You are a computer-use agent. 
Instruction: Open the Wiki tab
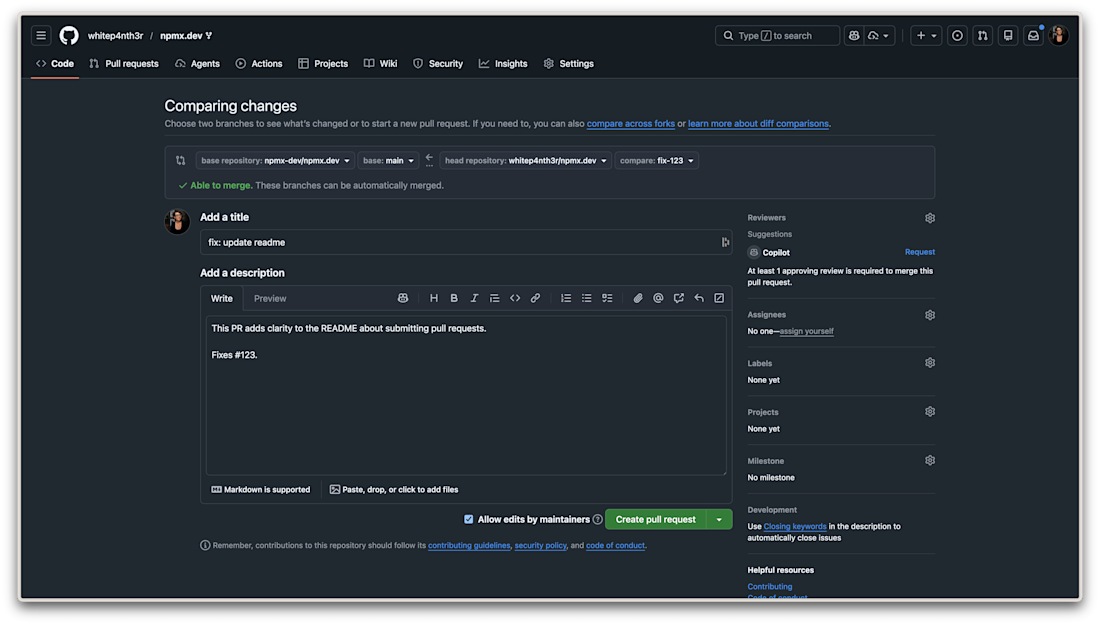click(x=380, y=63)
